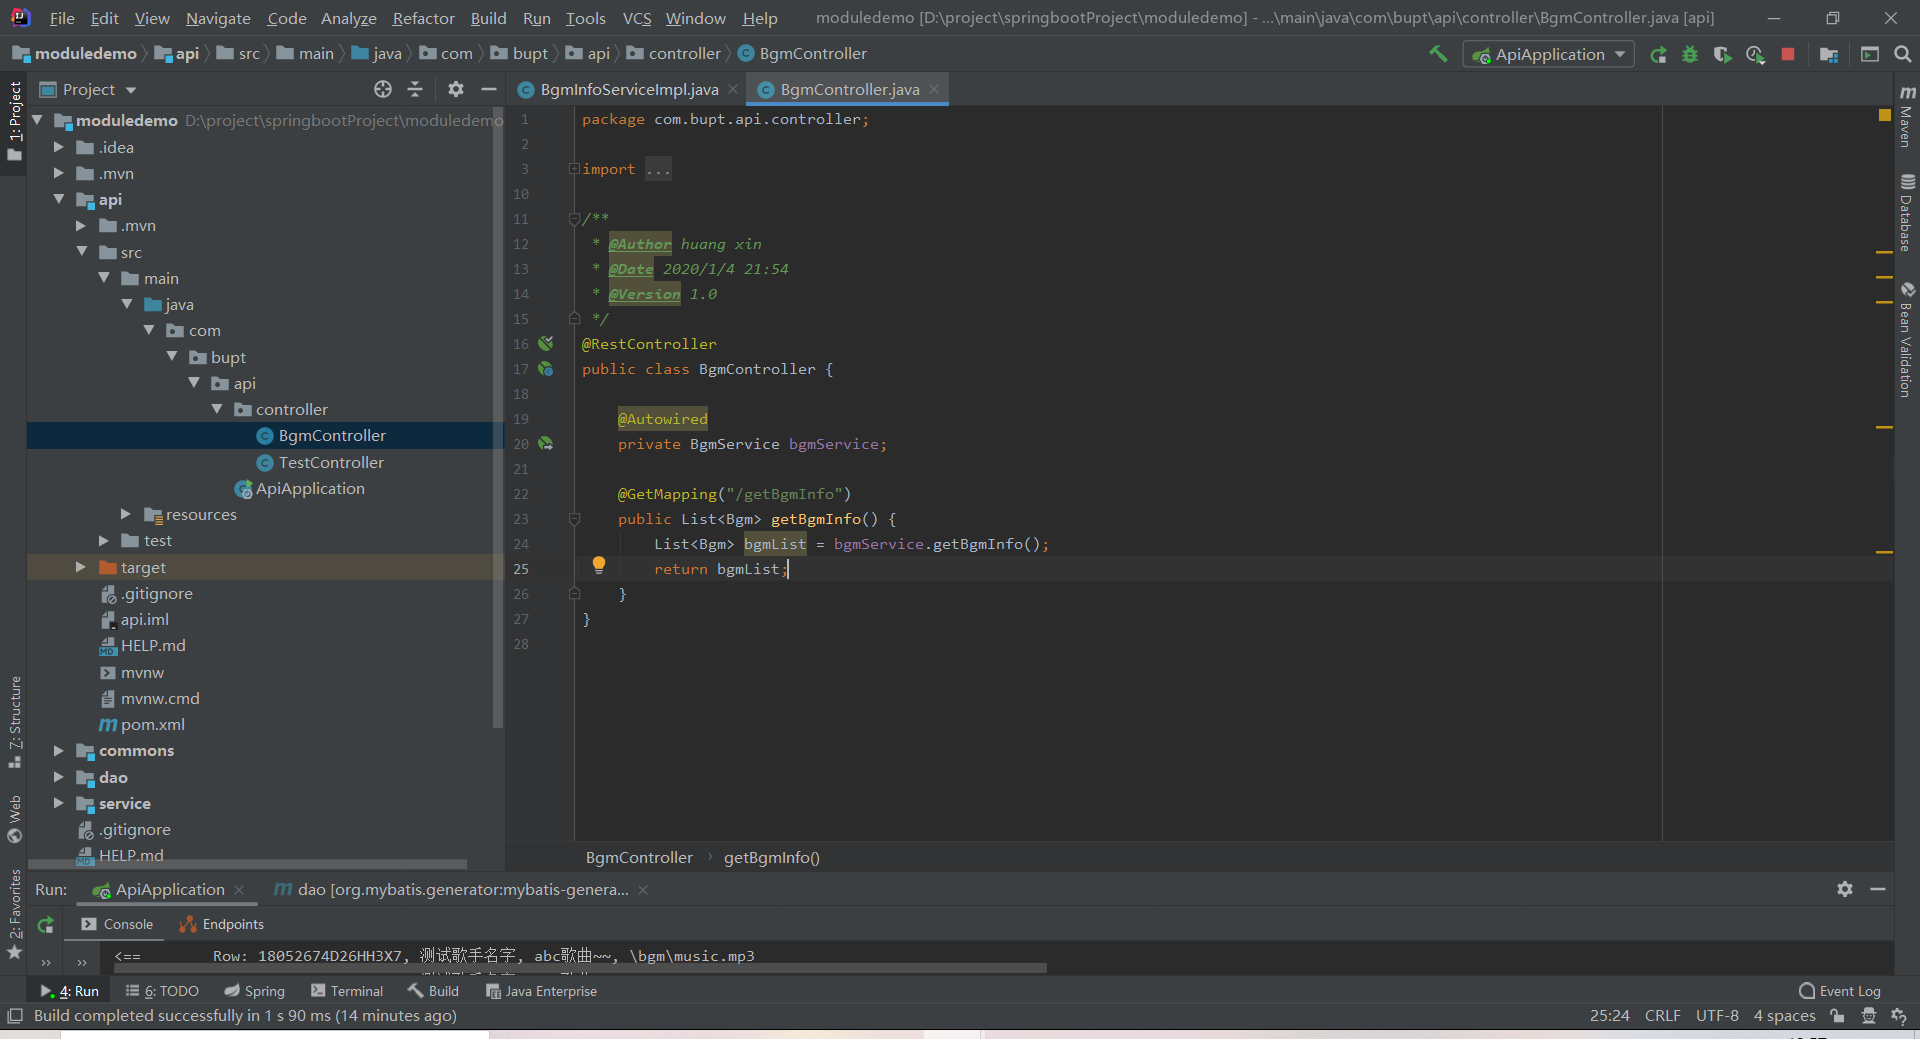
Task: Switch to the Endpoints tab
Action: click(x=222, y=924)
